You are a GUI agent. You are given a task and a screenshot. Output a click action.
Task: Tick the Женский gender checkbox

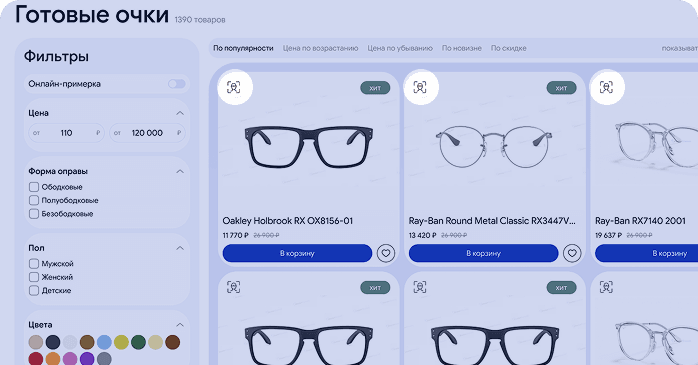34,277
